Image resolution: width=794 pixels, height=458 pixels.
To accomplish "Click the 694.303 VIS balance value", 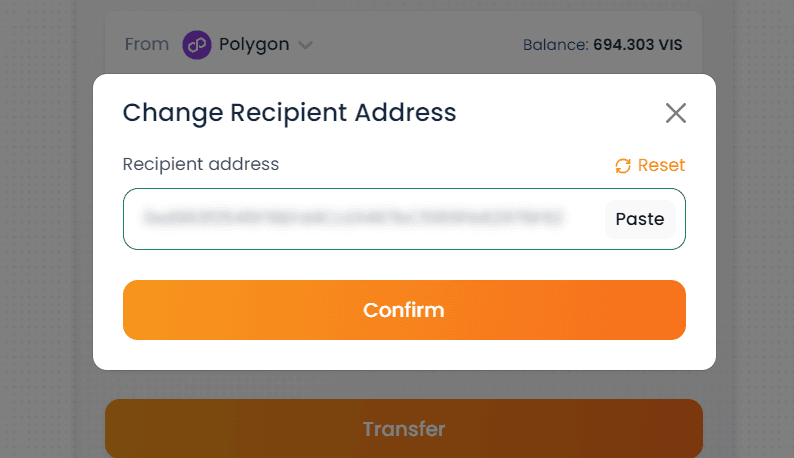I will tap(638, 45).
